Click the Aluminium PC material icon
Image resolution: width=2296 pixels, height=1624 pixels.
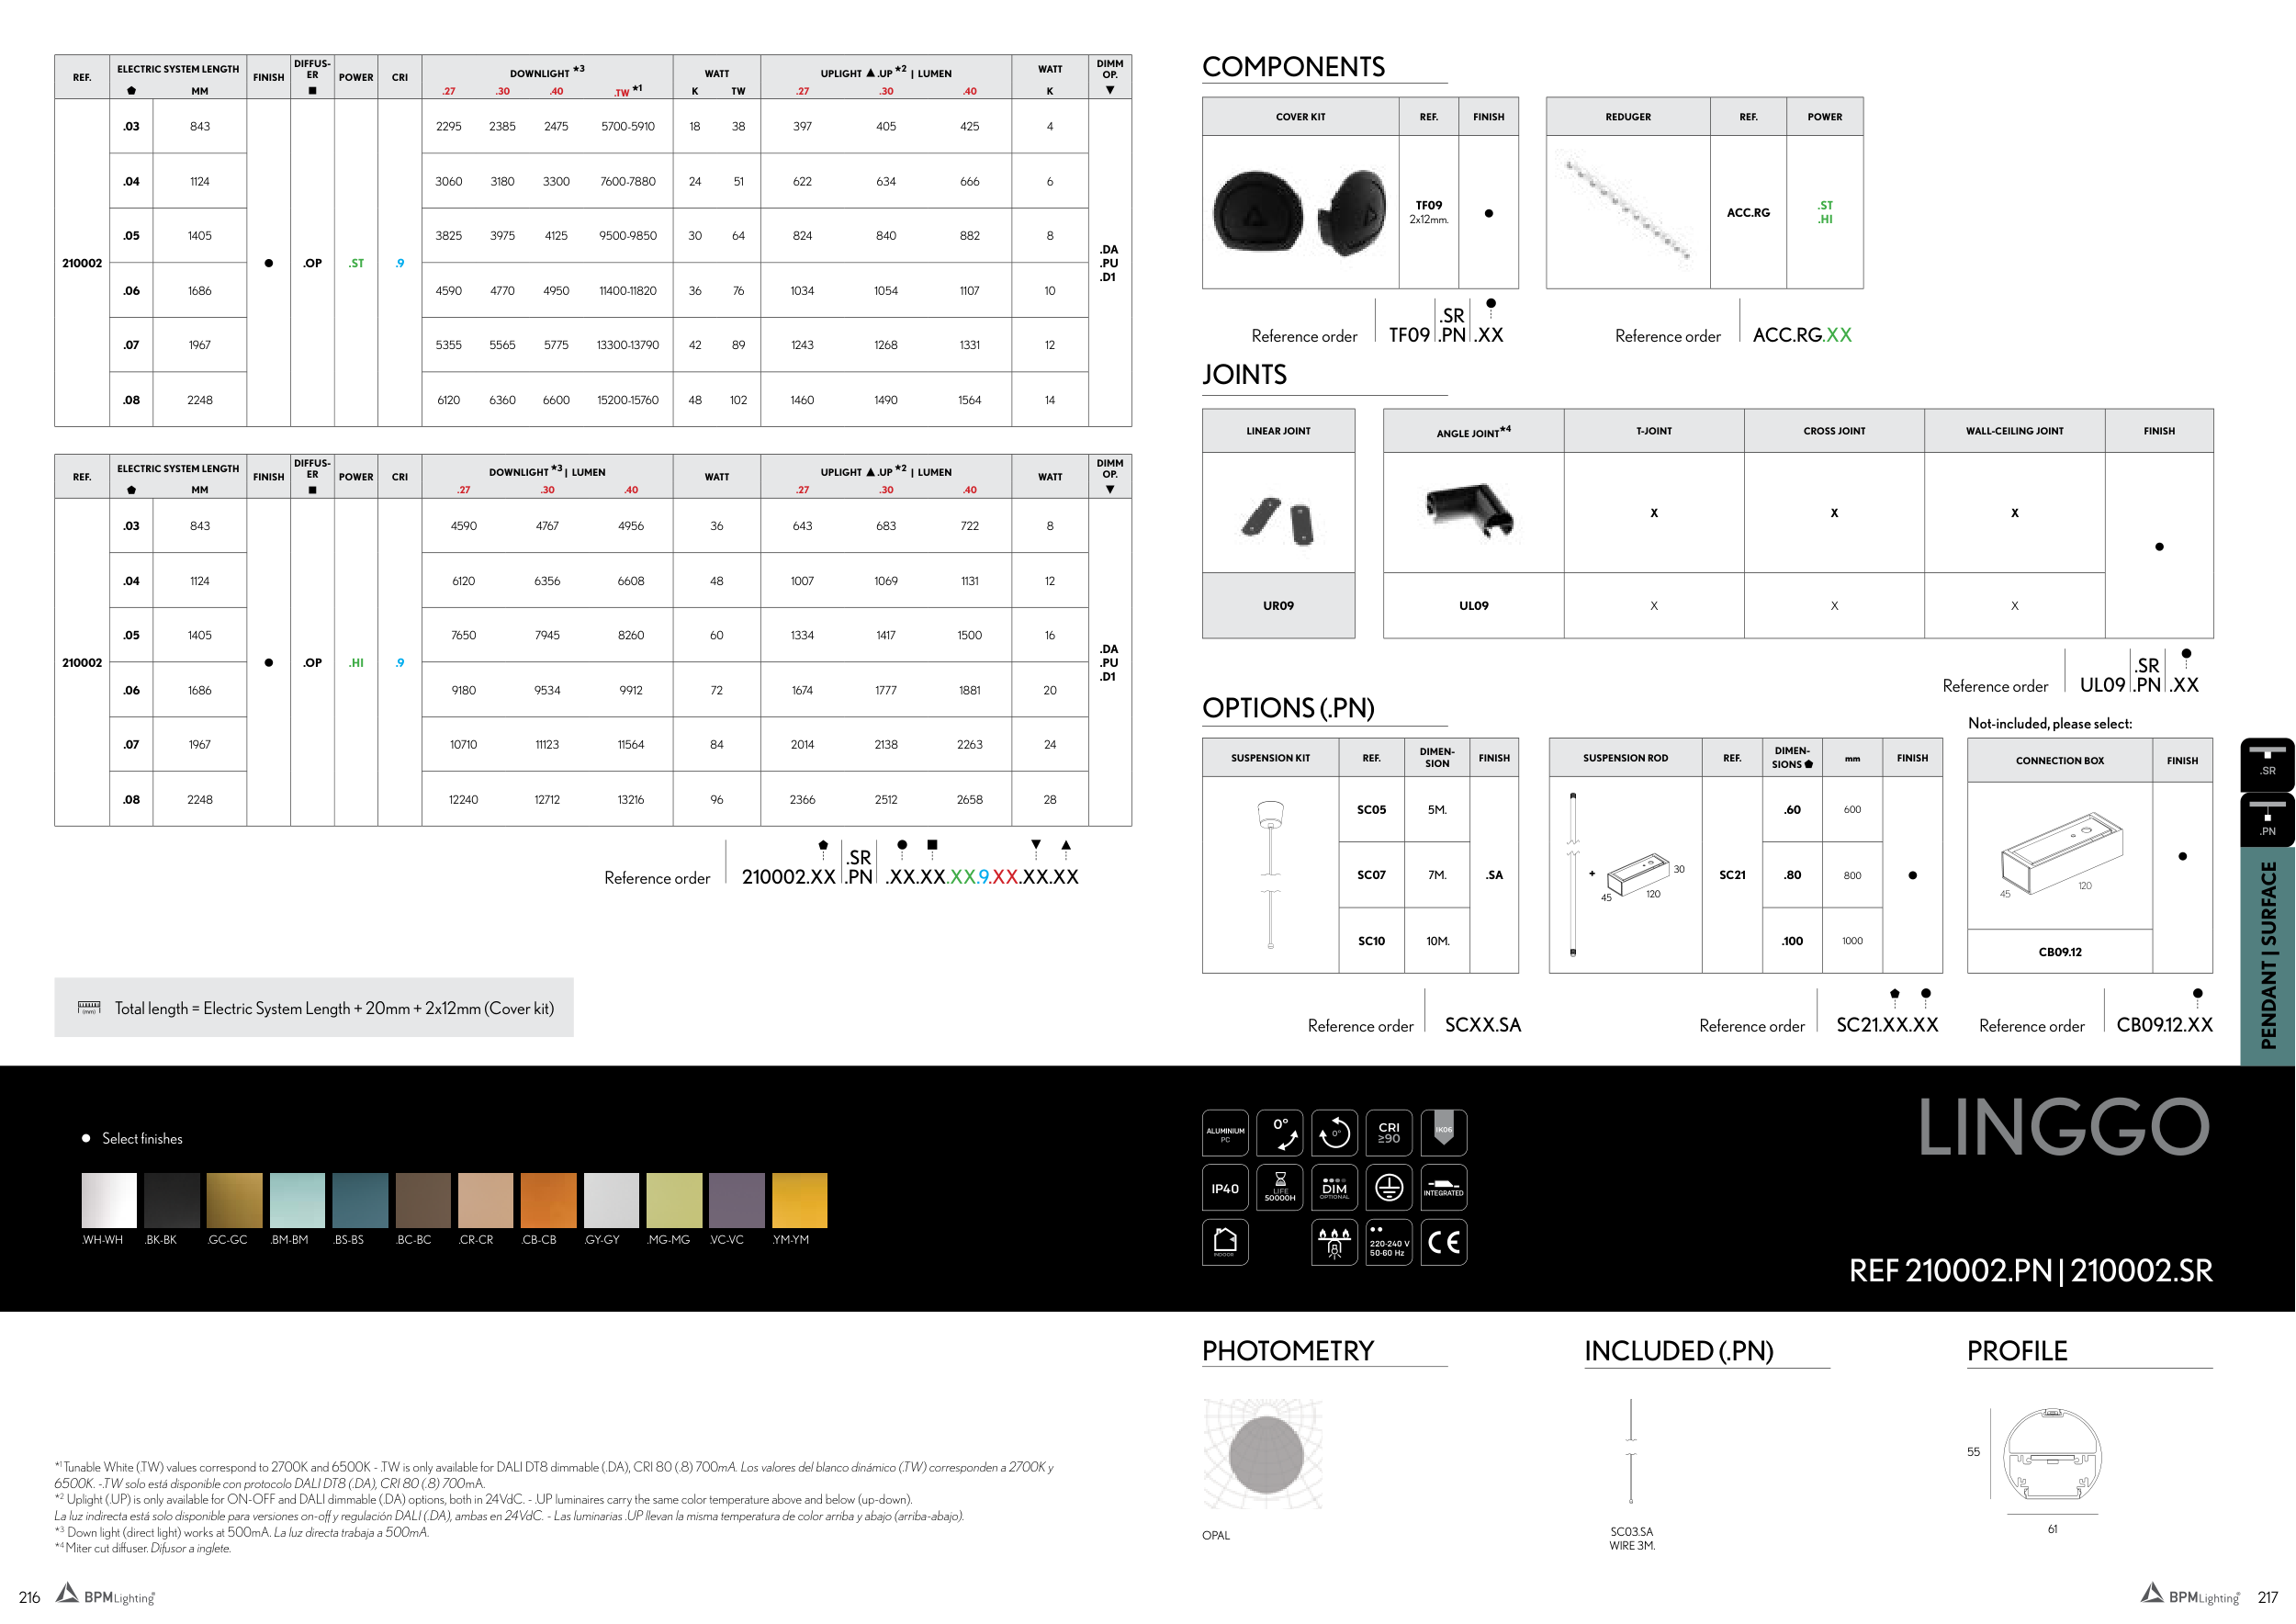coord(1225,1133)
